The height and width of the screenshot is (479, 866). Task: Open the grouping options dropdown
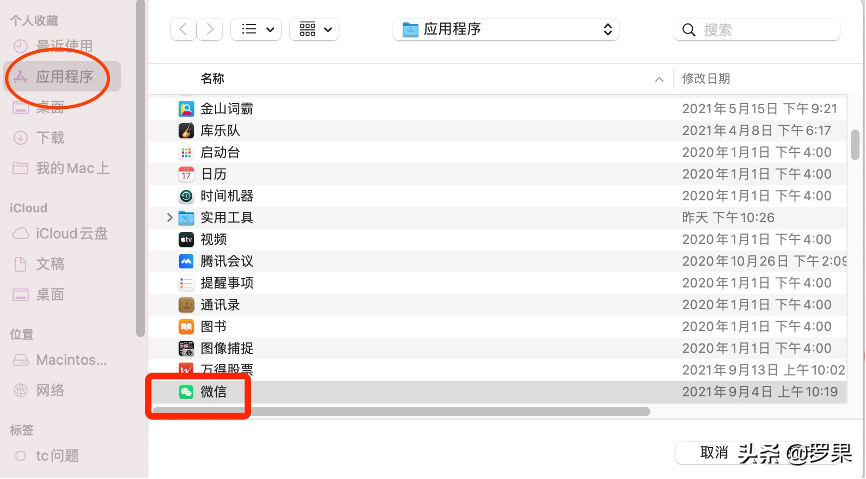tap(315, 29)
